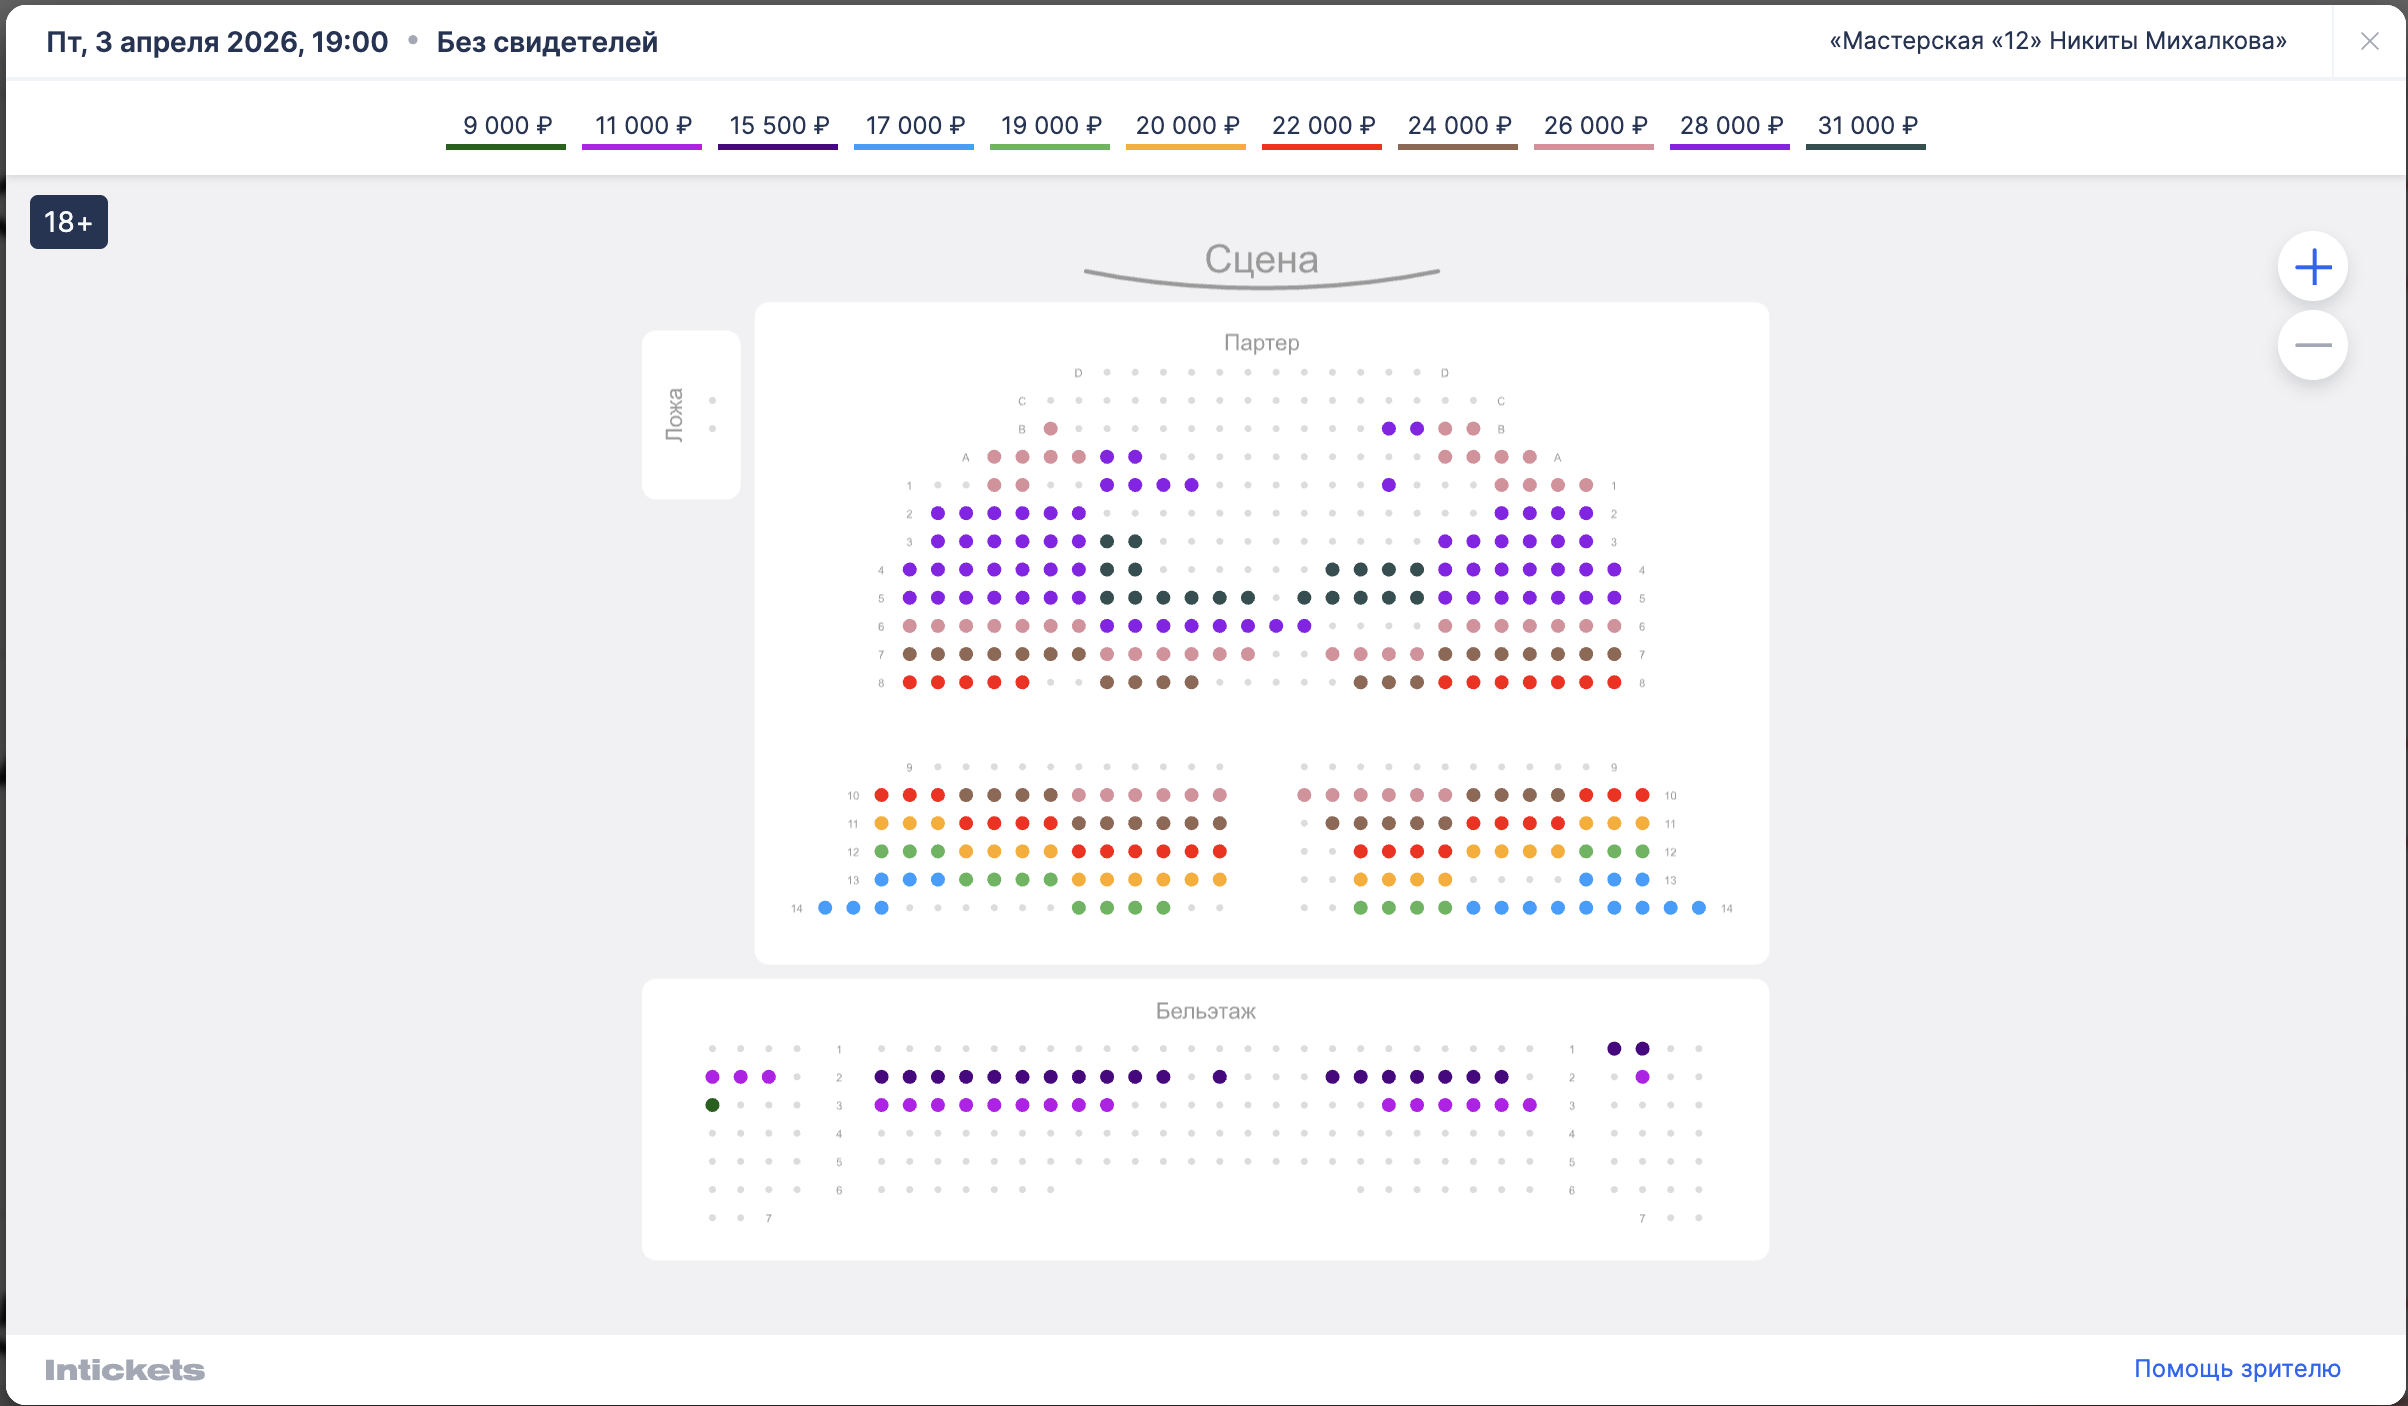Image resolution: width=2408 pixels, height=1406 pixels.
Task: Select the 26 000 ₽ price filter
Action: click(x=1594, y=126)
